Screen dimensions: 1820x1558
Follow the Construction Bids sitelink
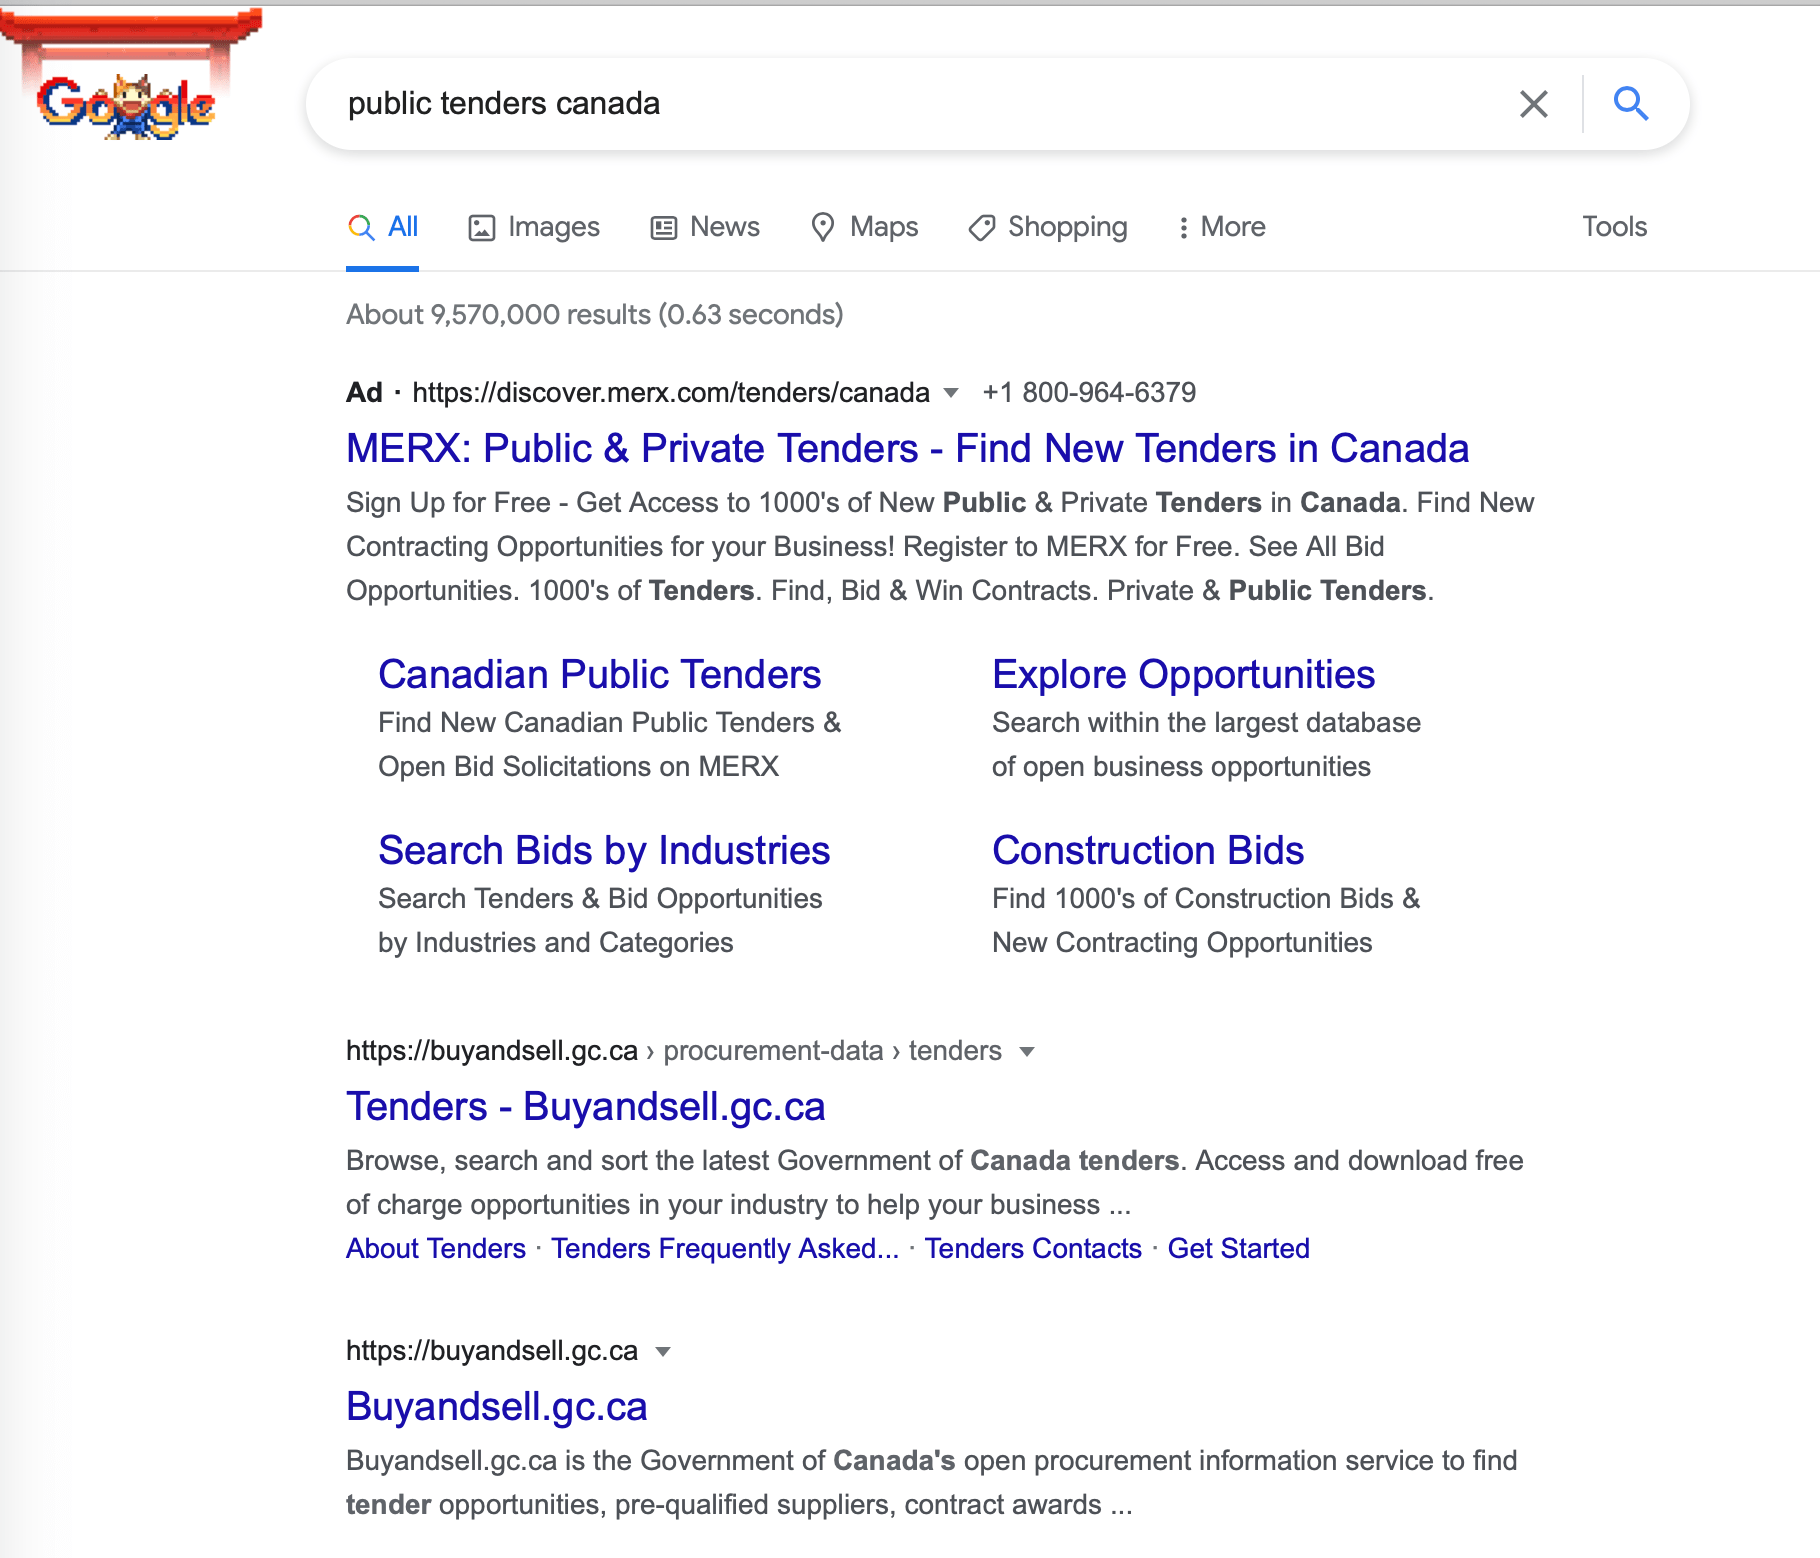pyautogui.click(x=1147, y=851)
